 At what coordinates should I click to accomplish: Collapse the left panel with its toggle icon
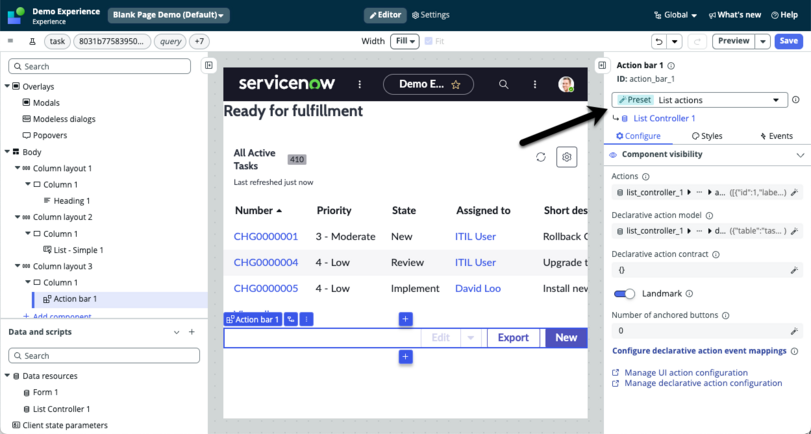coord(208,65)
